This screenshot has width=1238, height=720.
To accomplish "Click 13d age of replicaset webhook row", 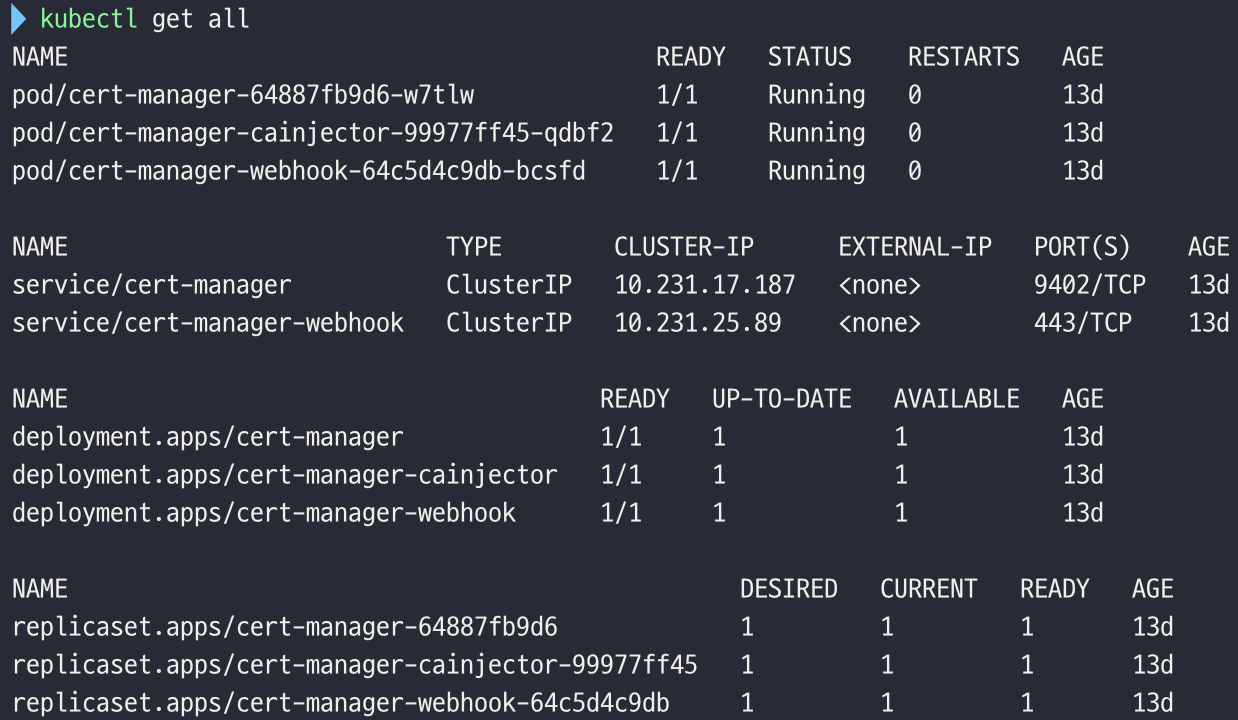I will [x=1152, y=703].
